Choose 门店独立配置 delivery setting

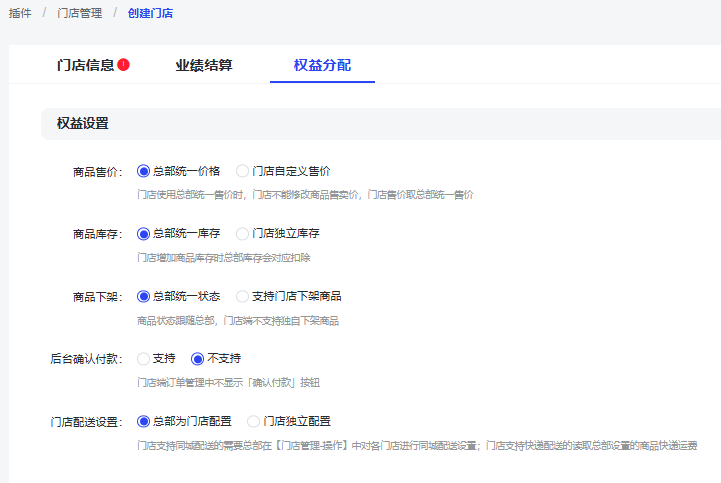pyautogui.click(x=254, y=421)
